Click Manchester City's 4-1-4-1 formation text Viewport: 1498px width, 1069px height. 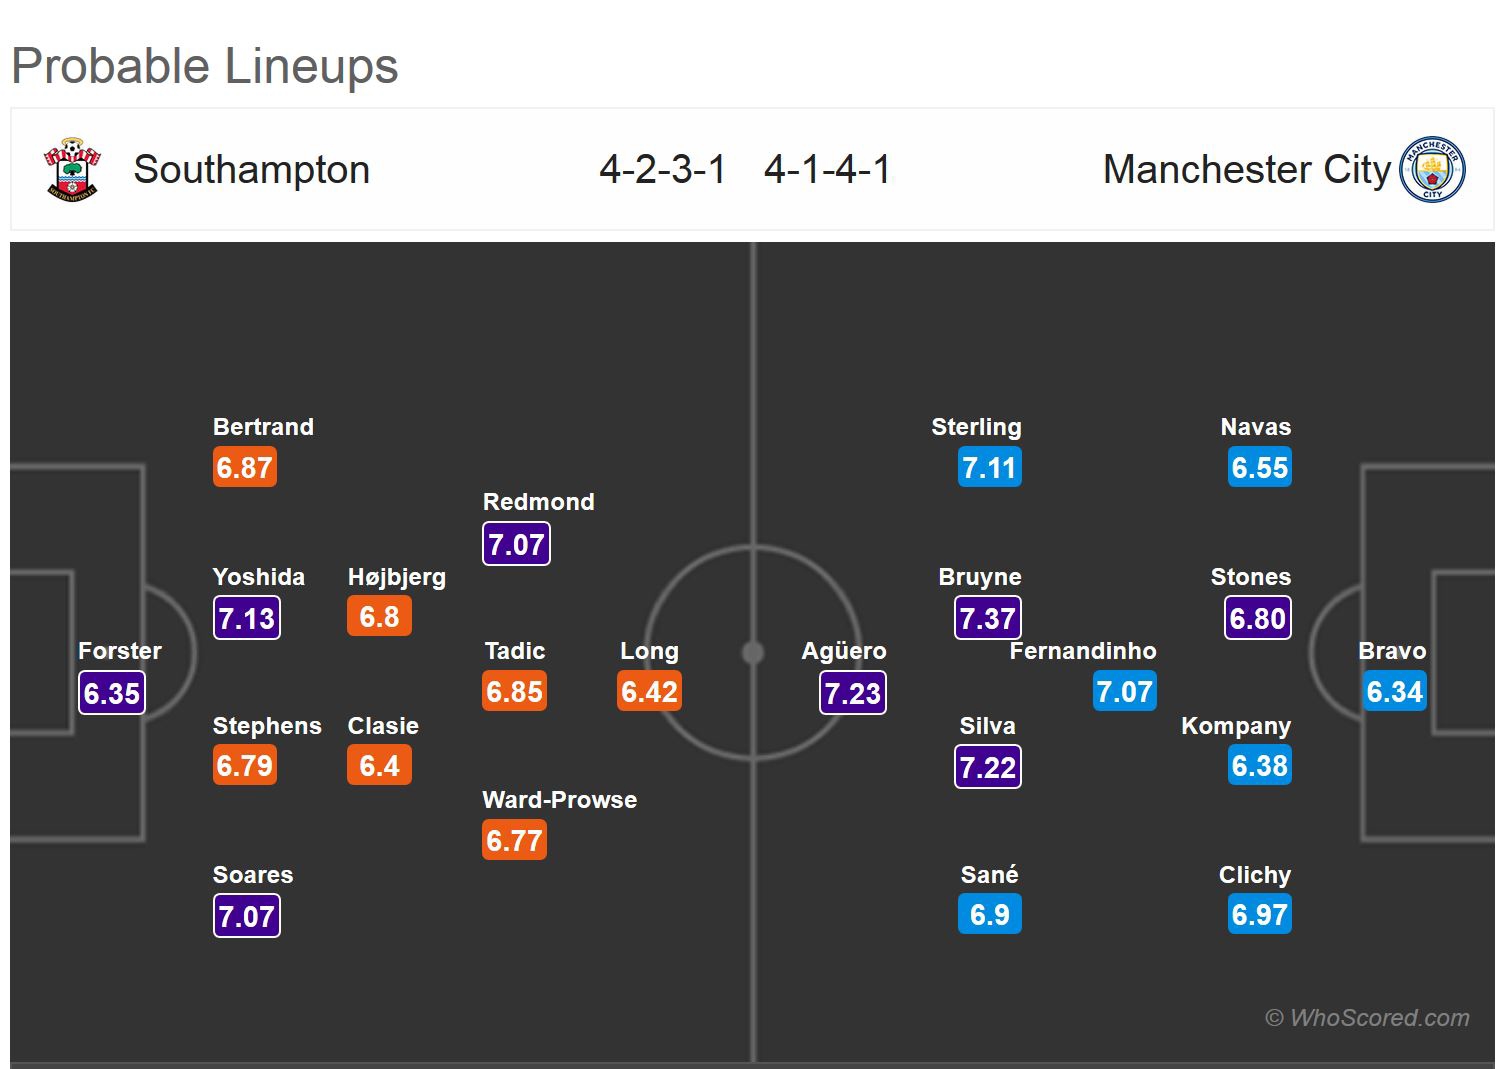tap(827, 169)
